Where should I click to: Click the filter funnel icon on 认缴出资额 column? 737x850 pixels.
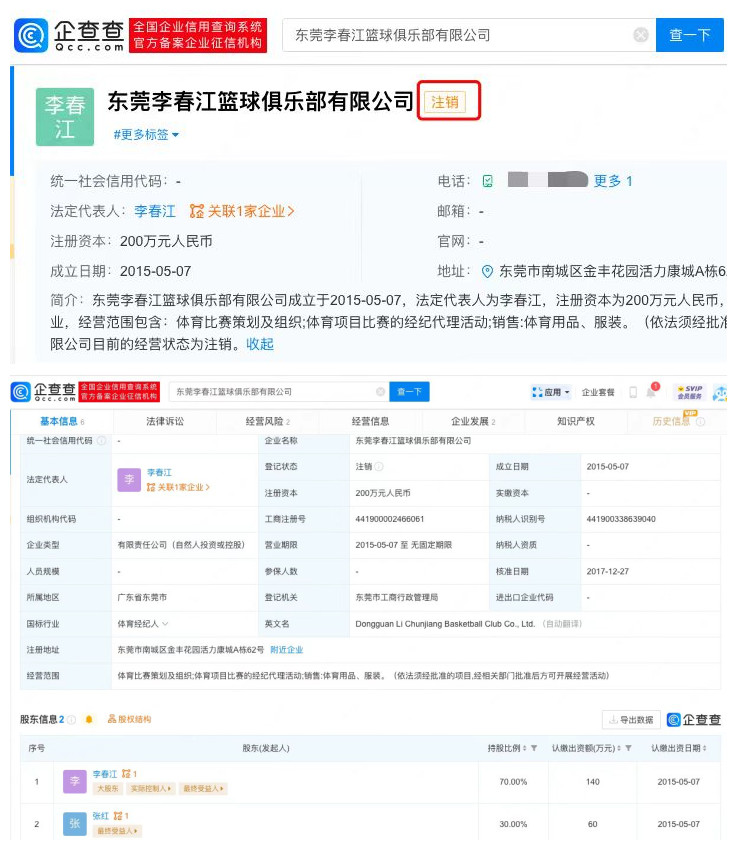(x=629, y=748)
